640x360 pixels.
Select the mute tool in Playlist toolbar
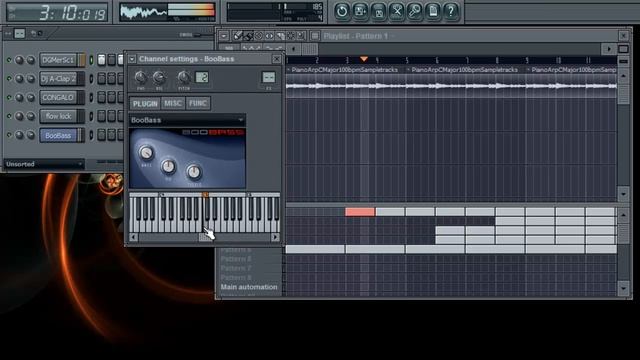tap(269, 36)
